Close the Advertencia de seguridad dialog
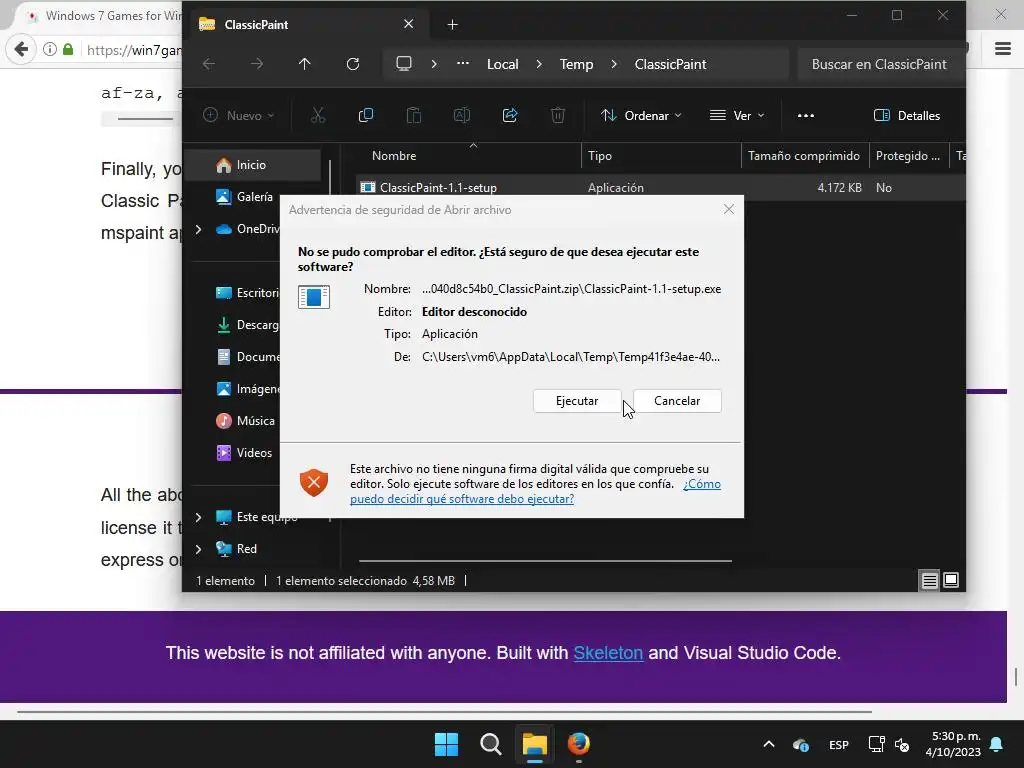1024x768 pixels. click(729, 209)
